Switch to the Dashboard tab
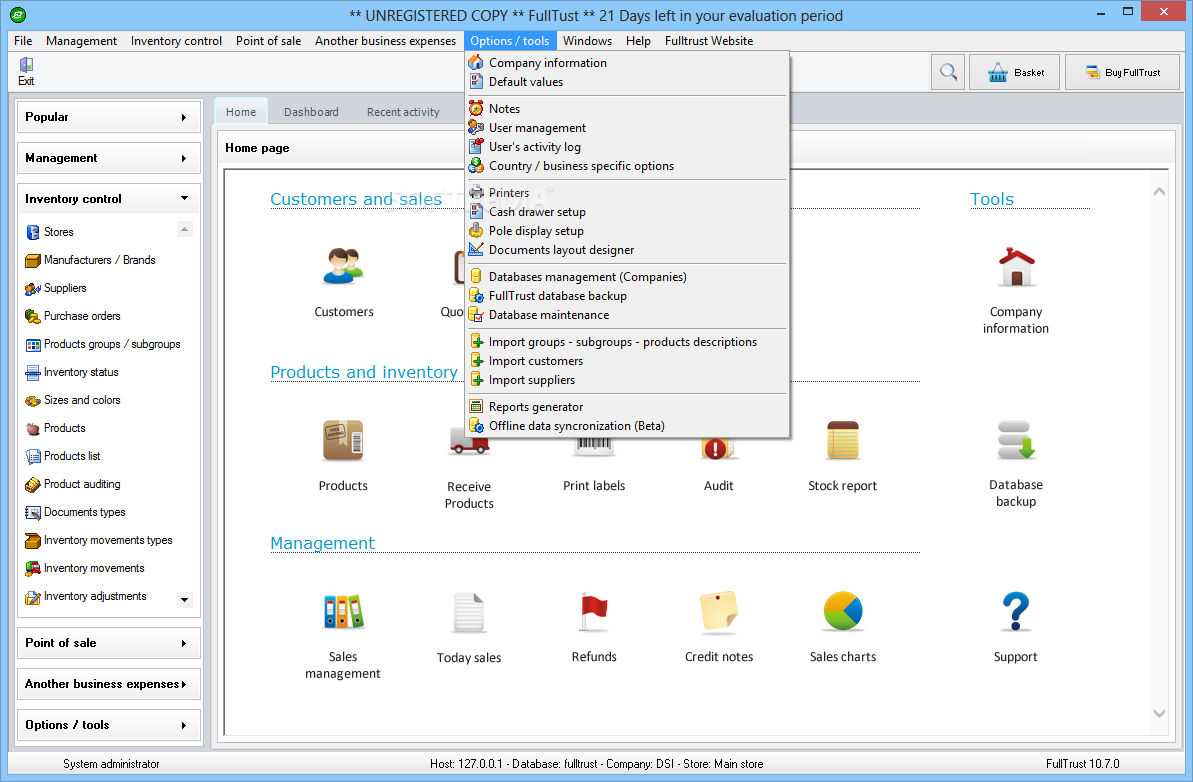 click(311, 112)
